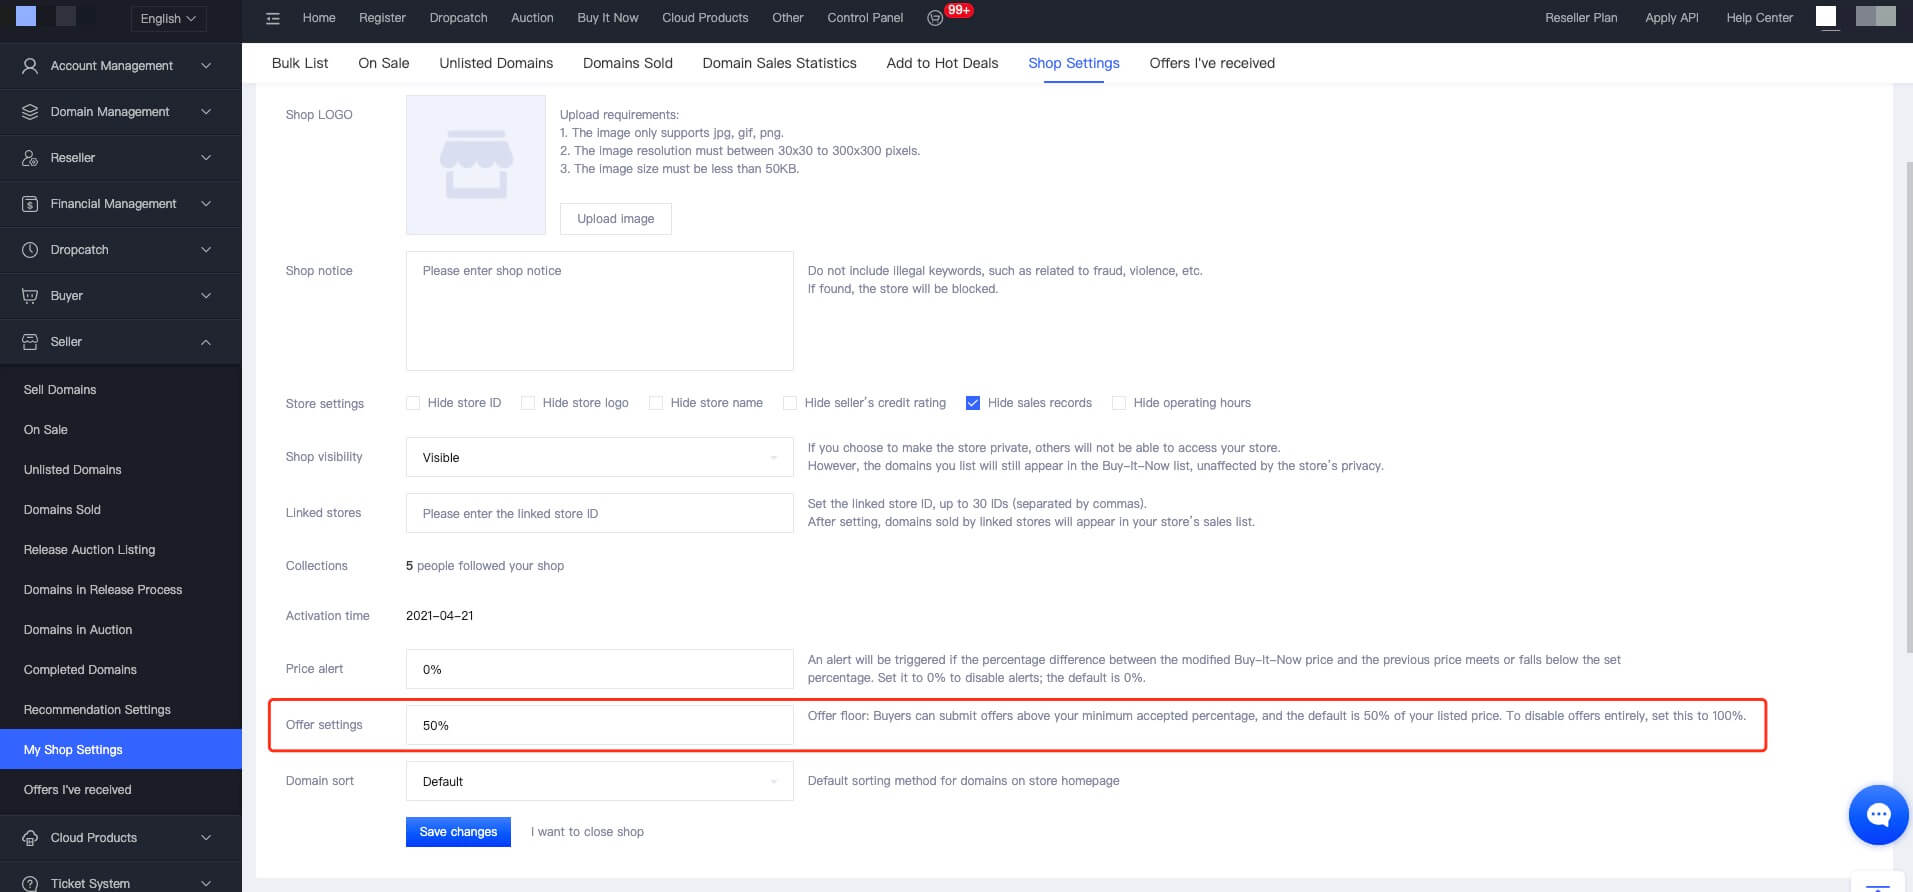Open the Offers I've received tab
1913x892 pixels.
tap(1211, 63)
